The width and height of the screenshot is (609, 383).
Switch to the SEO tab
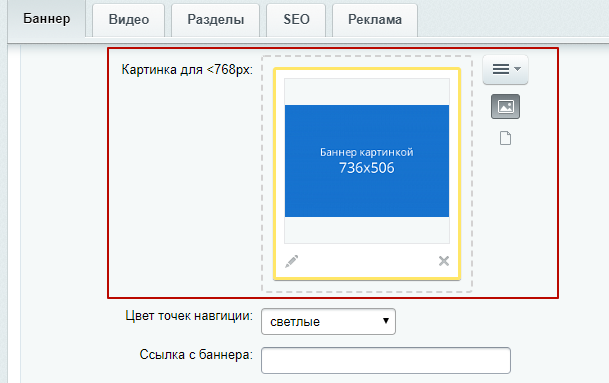(x=296, y=20)
